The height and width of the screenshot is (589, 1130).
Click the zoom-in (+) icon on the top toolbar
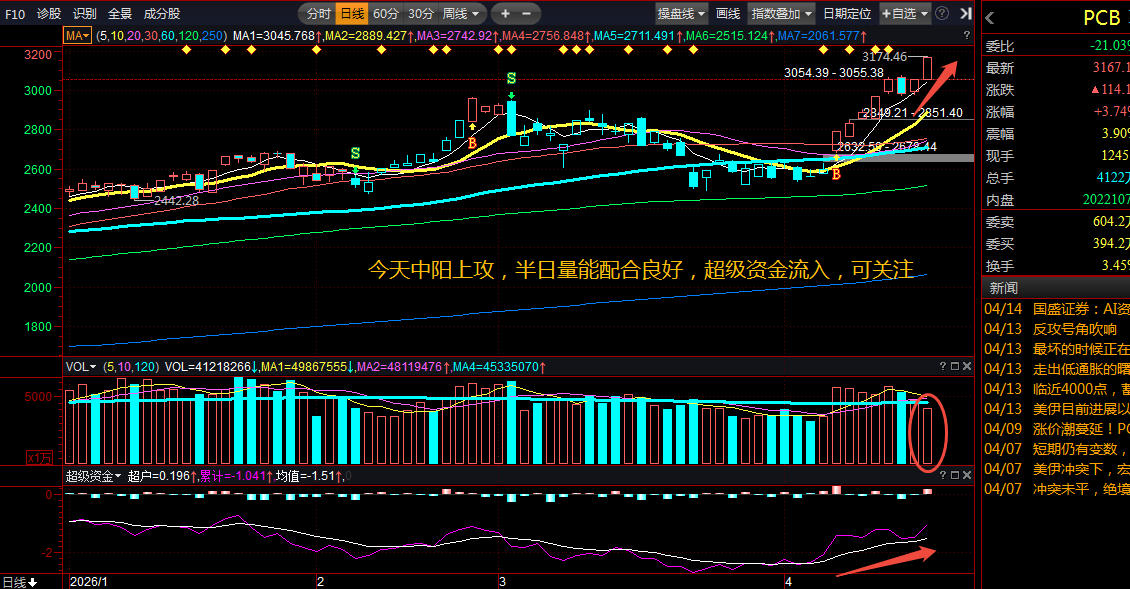[505, 13]
